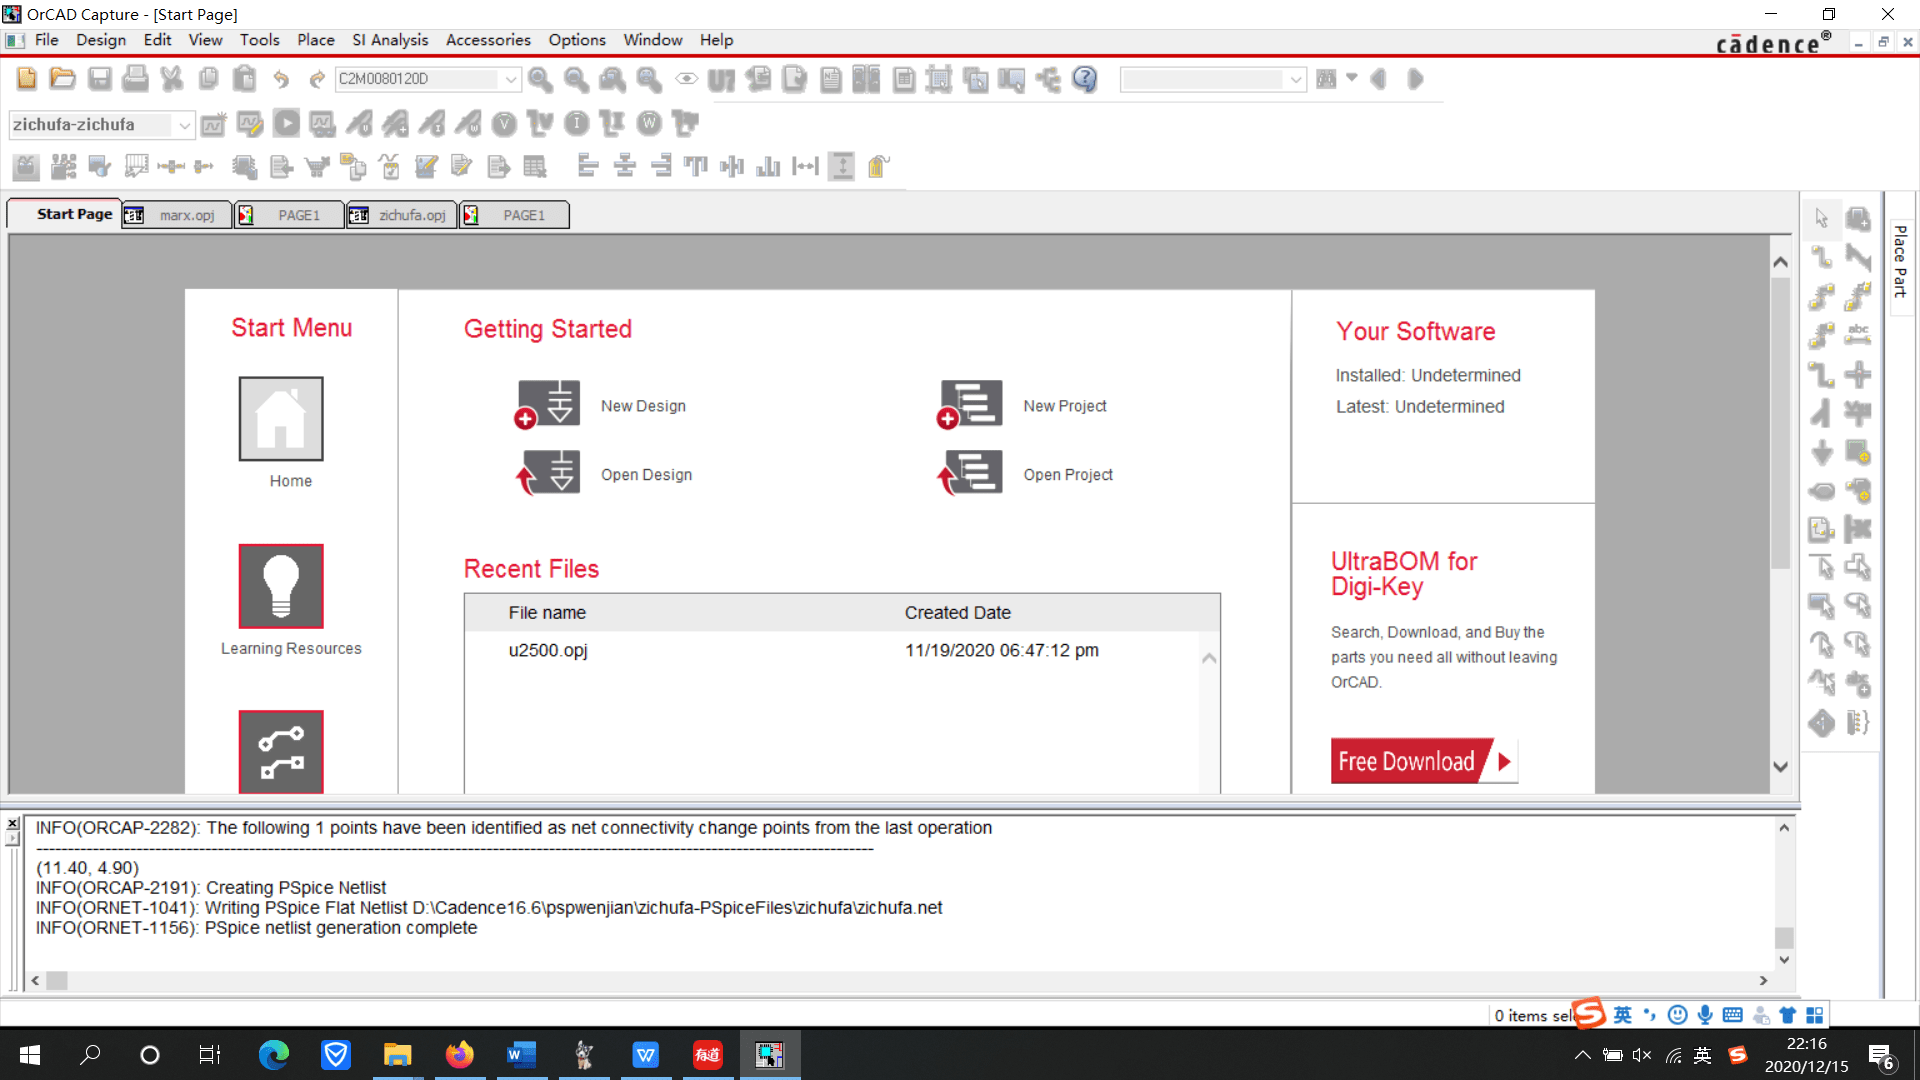The image size is (1920, 1080).
Task: Click the Place Junction cross tool
Action: pos(1858,375)
